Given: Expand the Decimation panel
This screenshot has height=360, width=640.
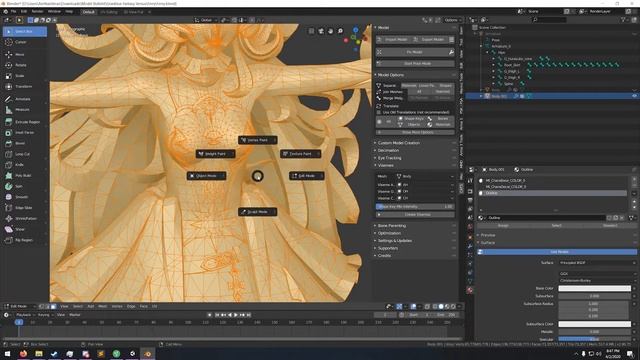Looking at the screenshot, I should coord(415,150).
